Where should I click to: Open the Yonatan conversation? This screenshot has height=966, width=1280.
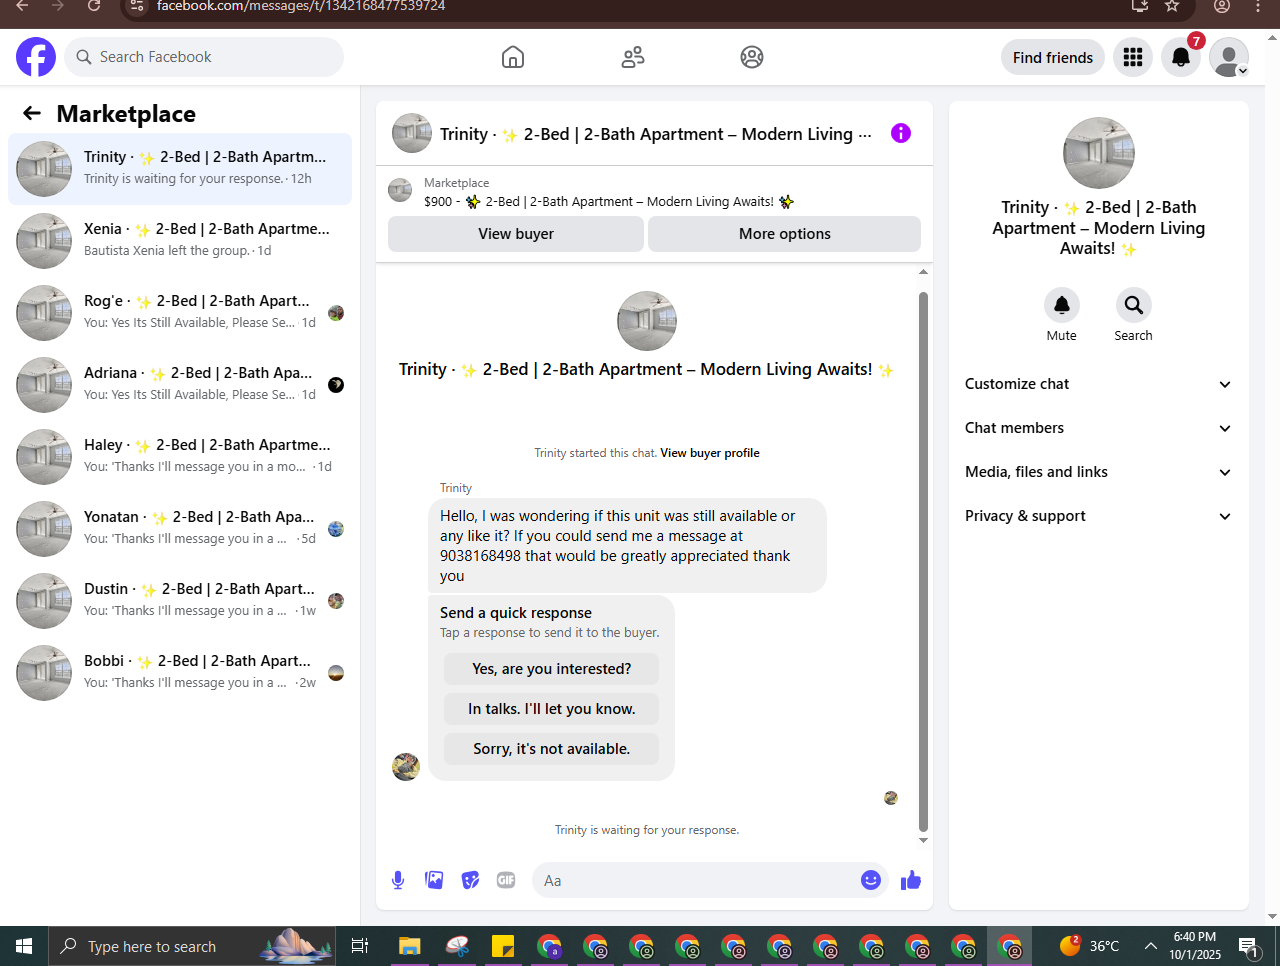pos(180,529)
